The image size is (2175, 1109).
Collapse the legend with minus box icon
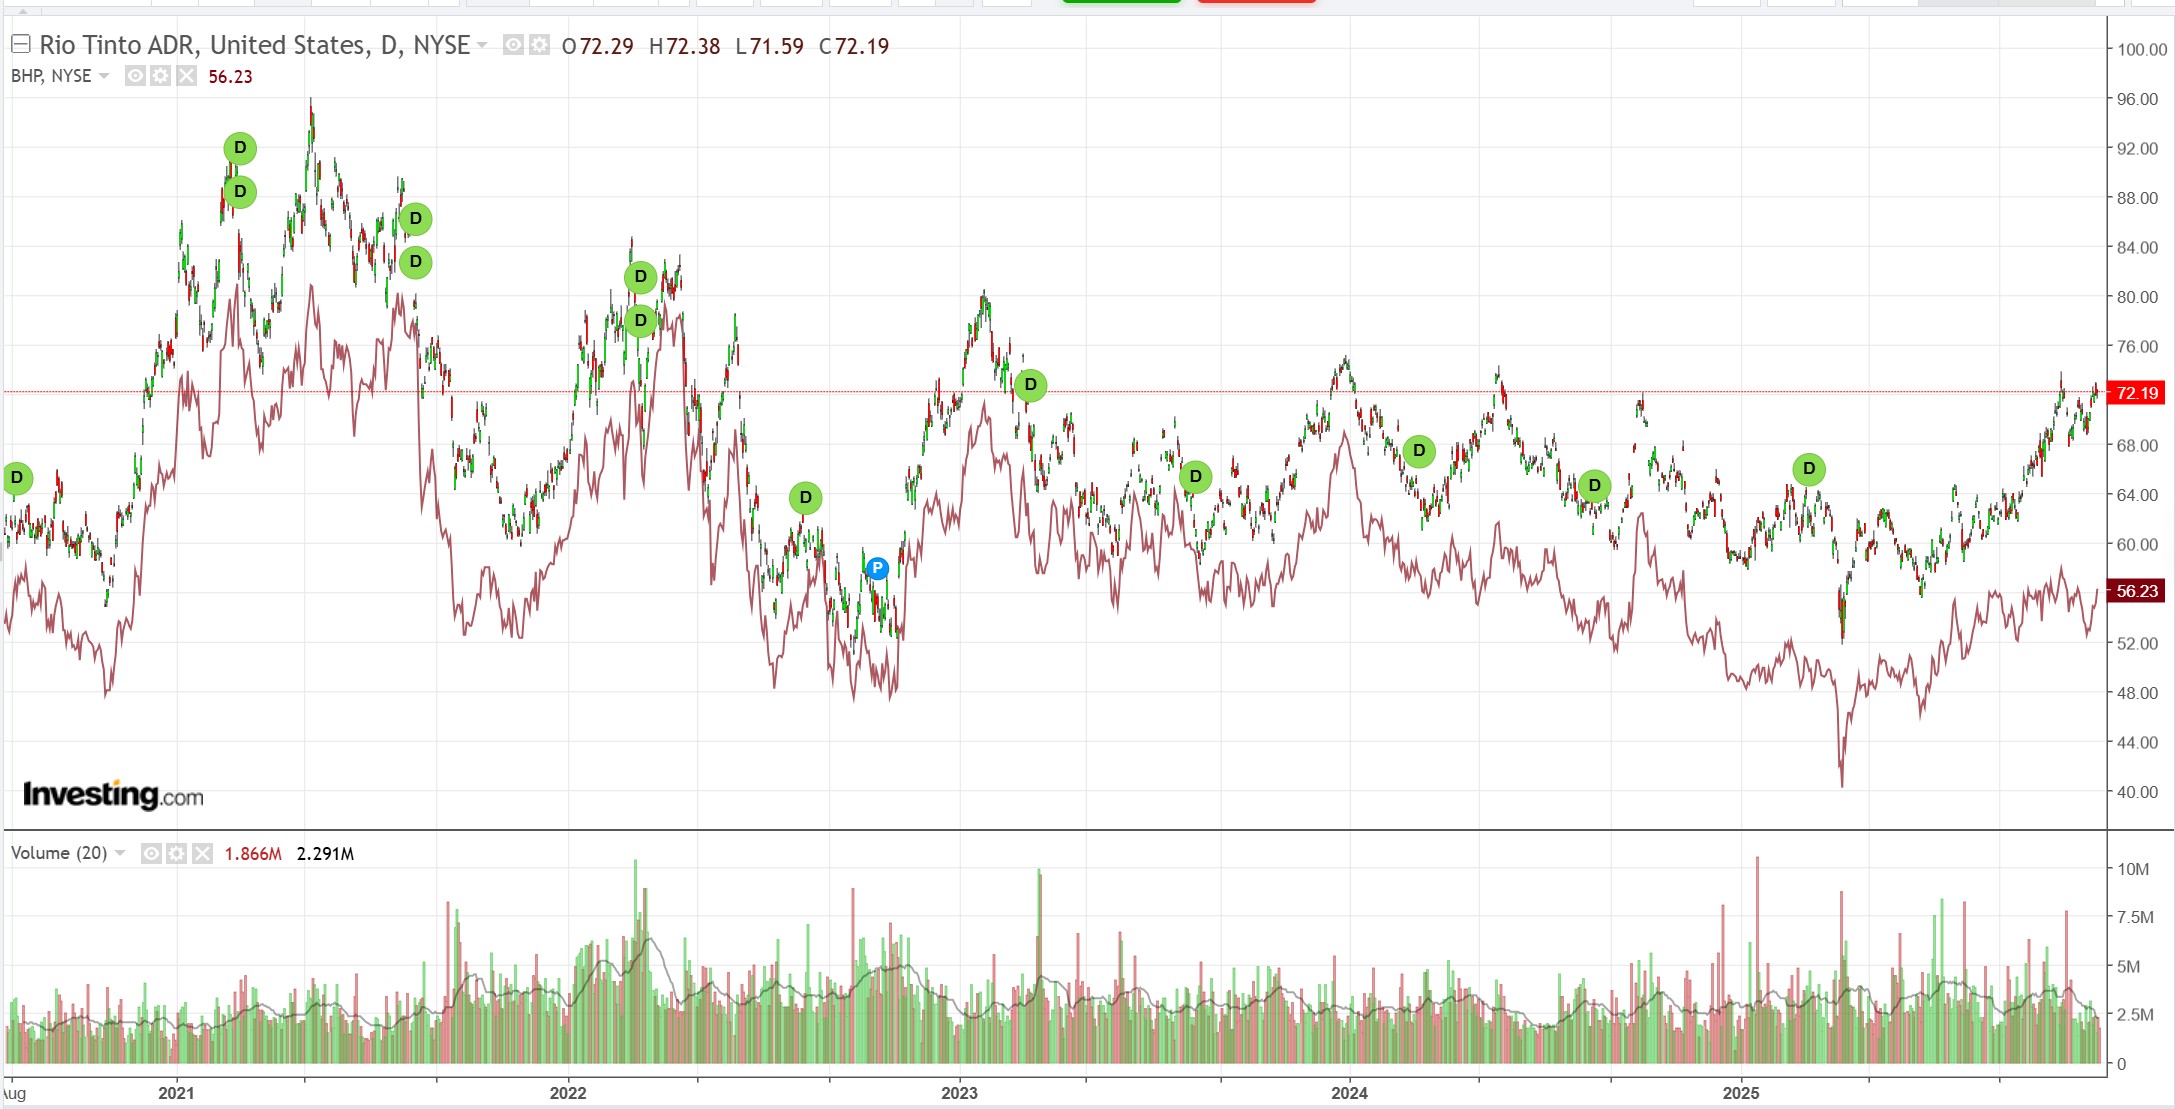20,44
